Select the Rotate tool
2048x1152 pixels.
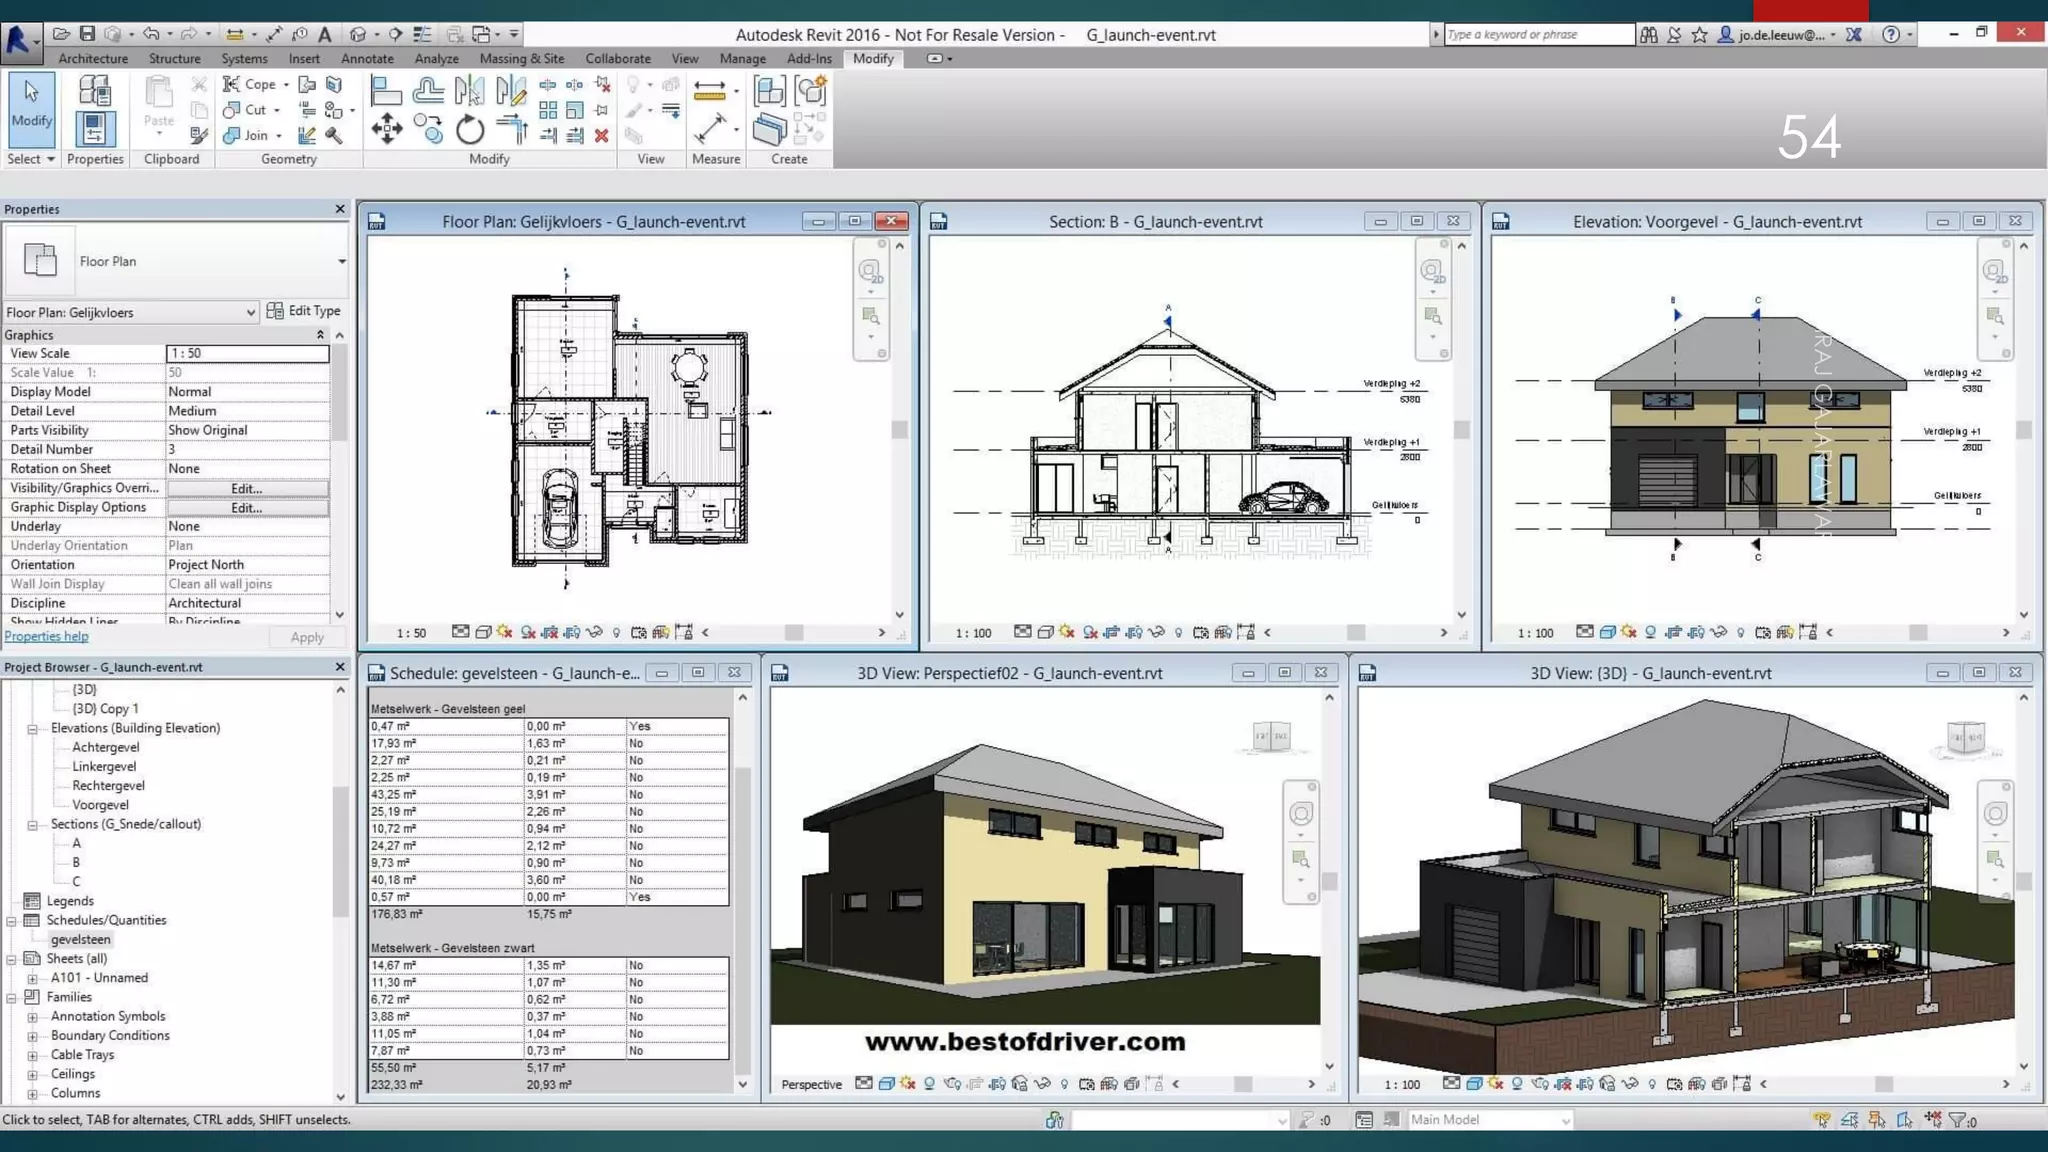click(x=469, y=129)
